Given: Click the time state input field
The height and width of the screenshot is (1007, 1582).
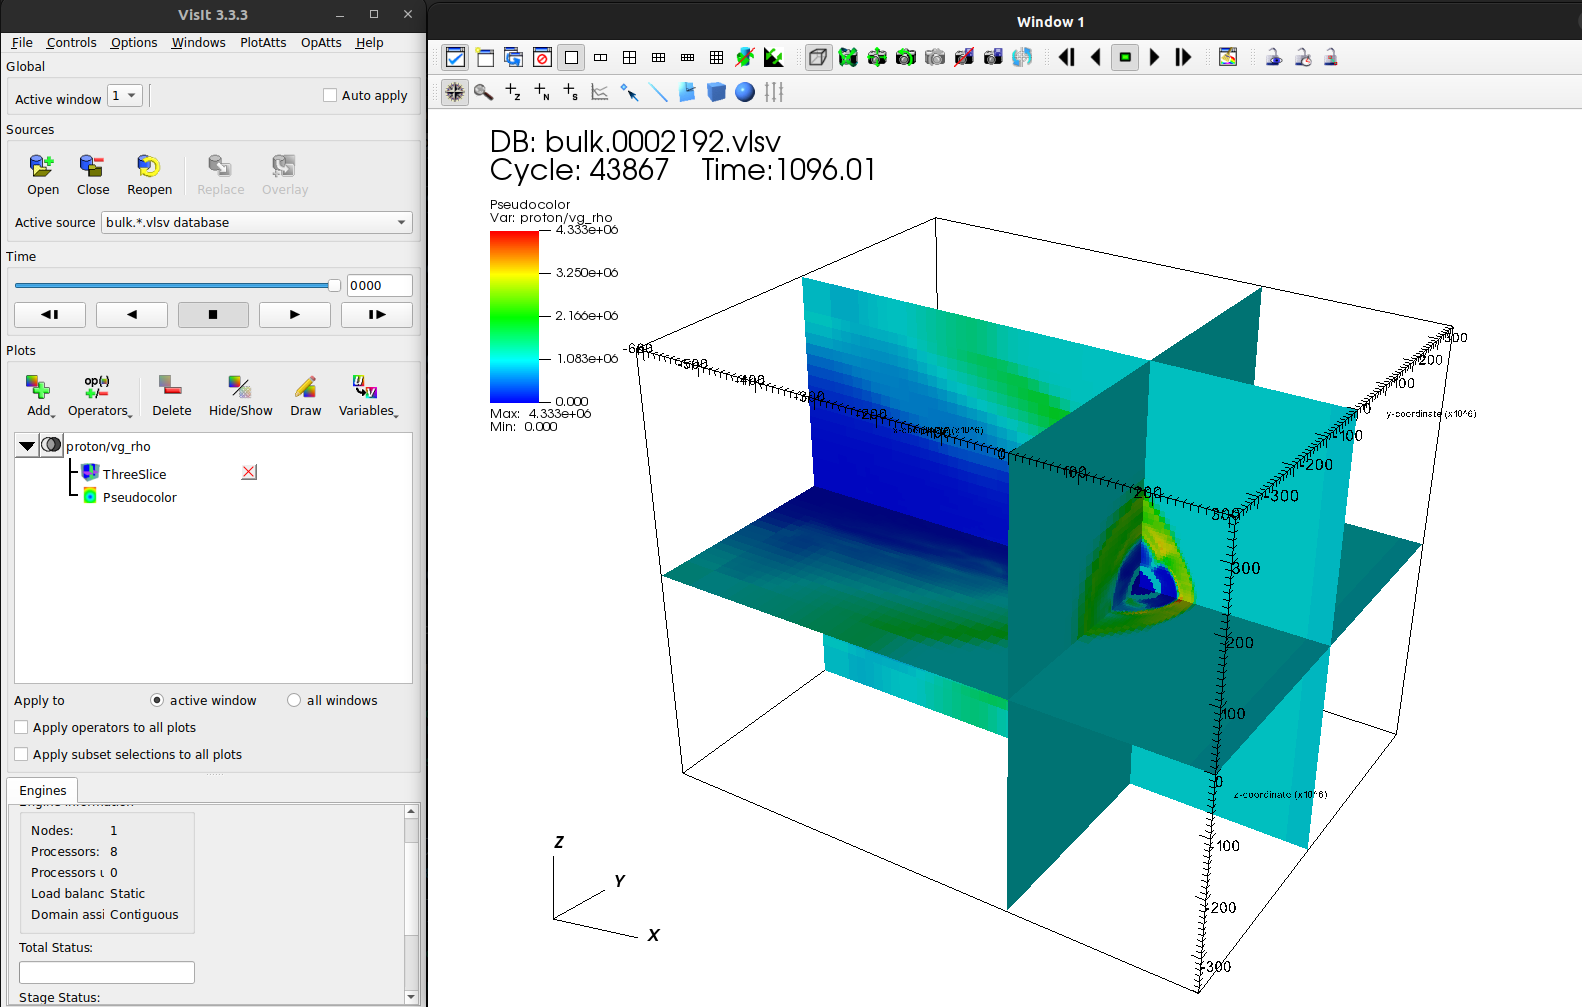Looking at the screenshot, I should [x=378, y=286].
